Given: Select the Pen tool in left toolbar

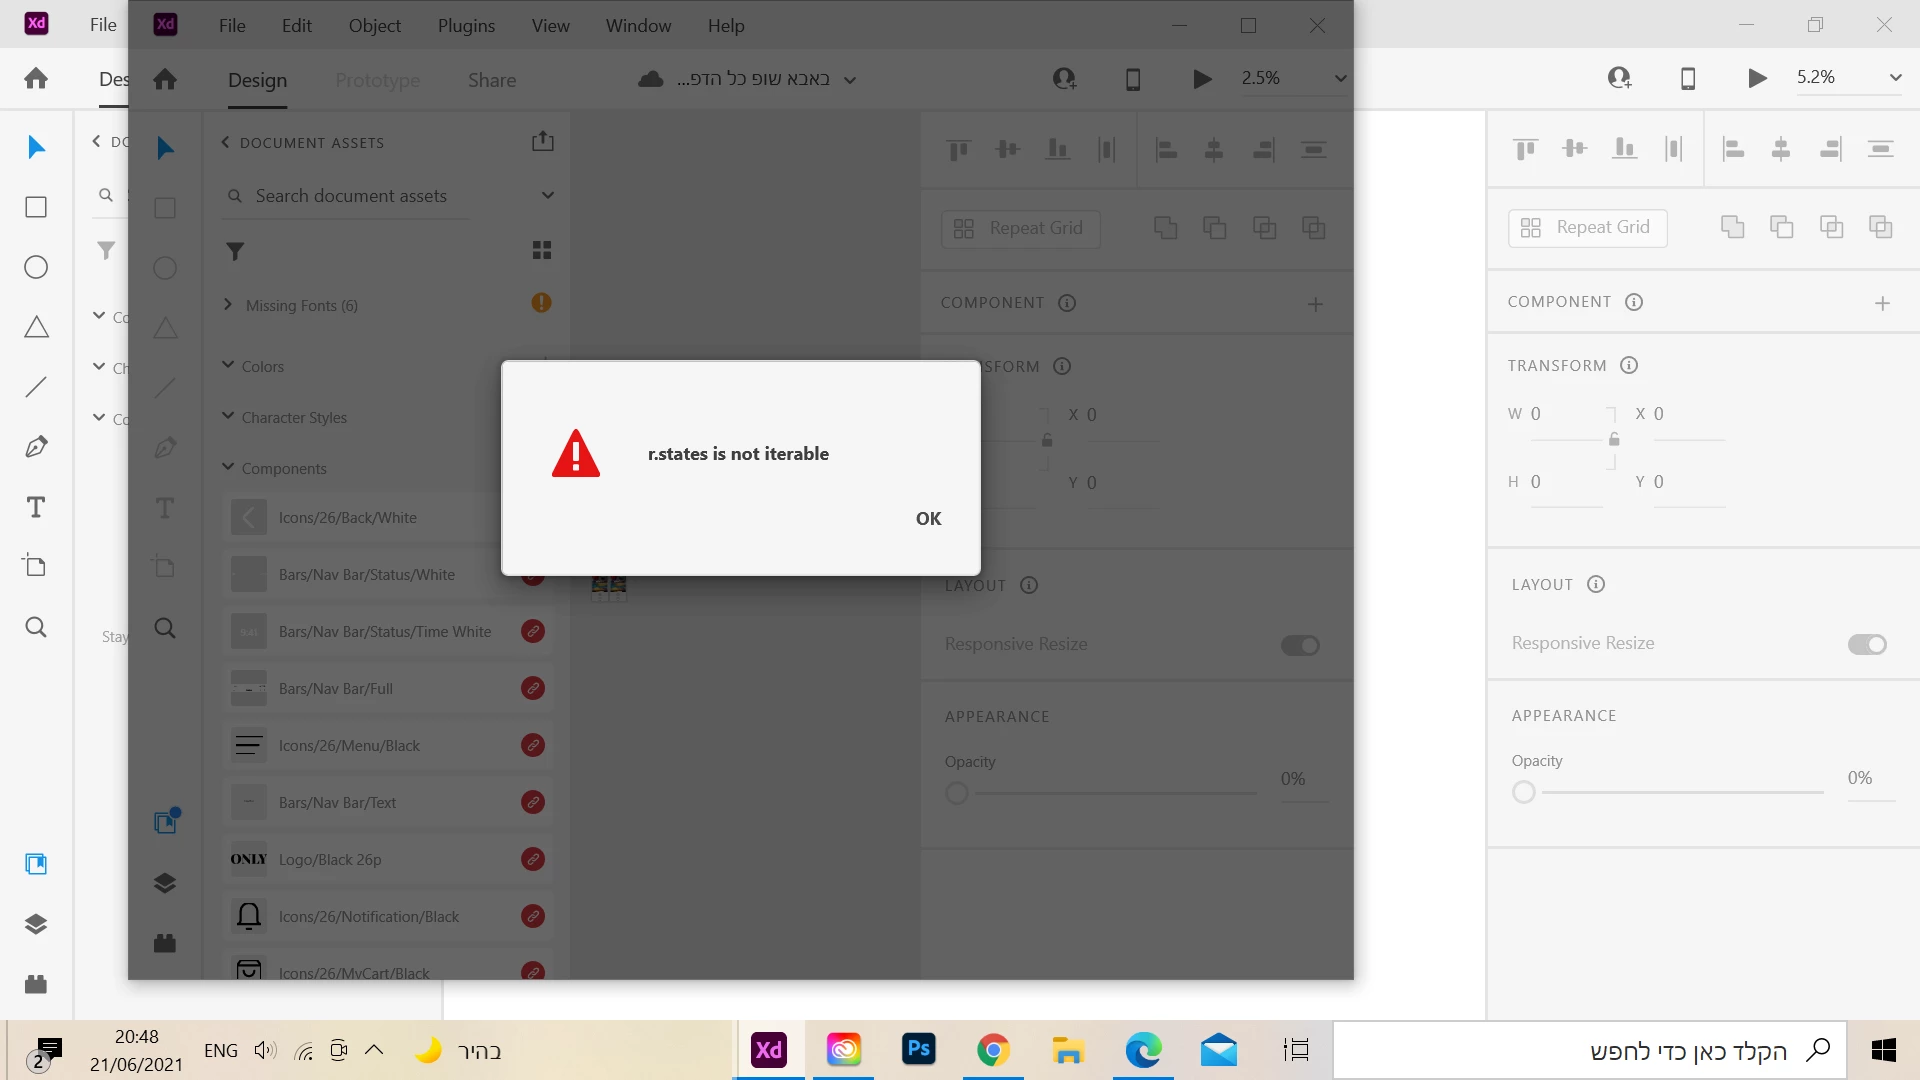Looking at the screenshot, I should pyautogui.click(x=36, y=447).
